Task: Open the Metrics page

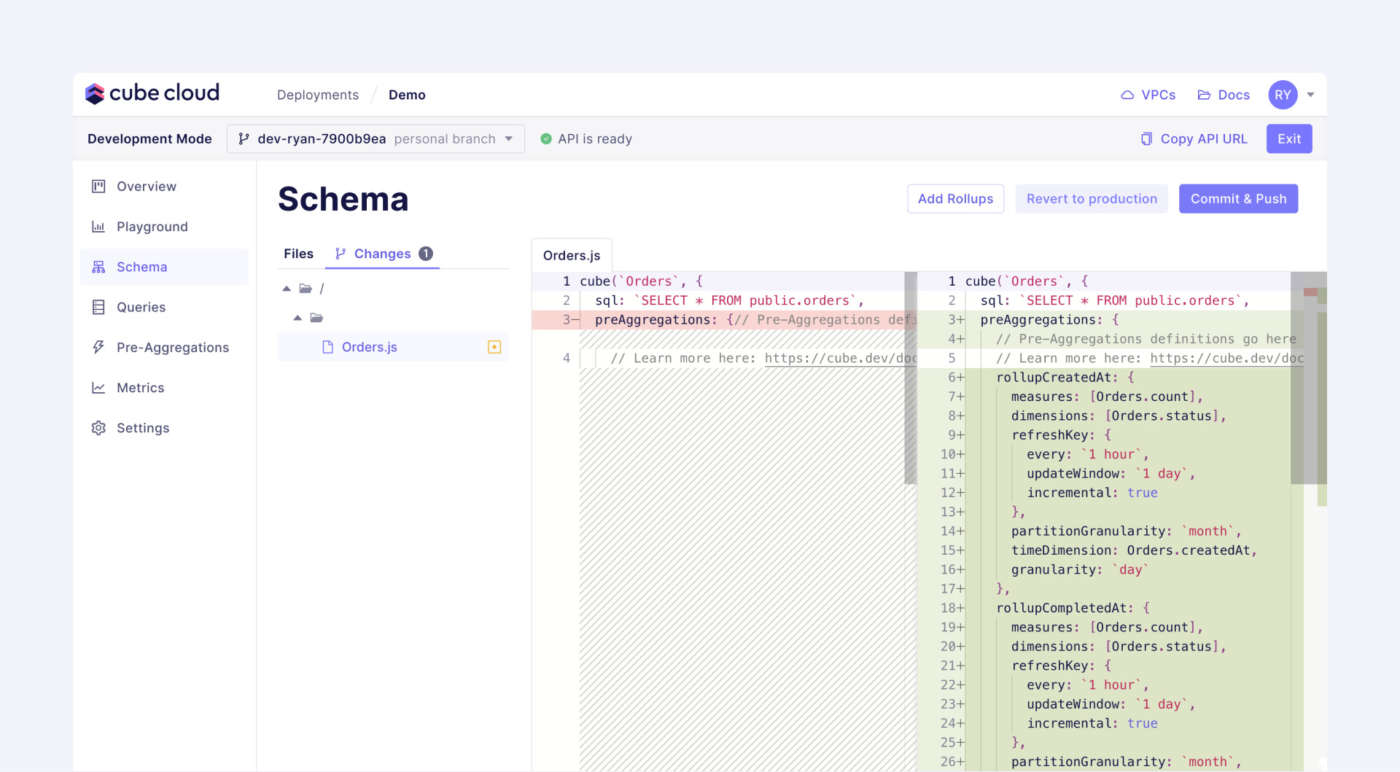Action: (x=140, y=388)
